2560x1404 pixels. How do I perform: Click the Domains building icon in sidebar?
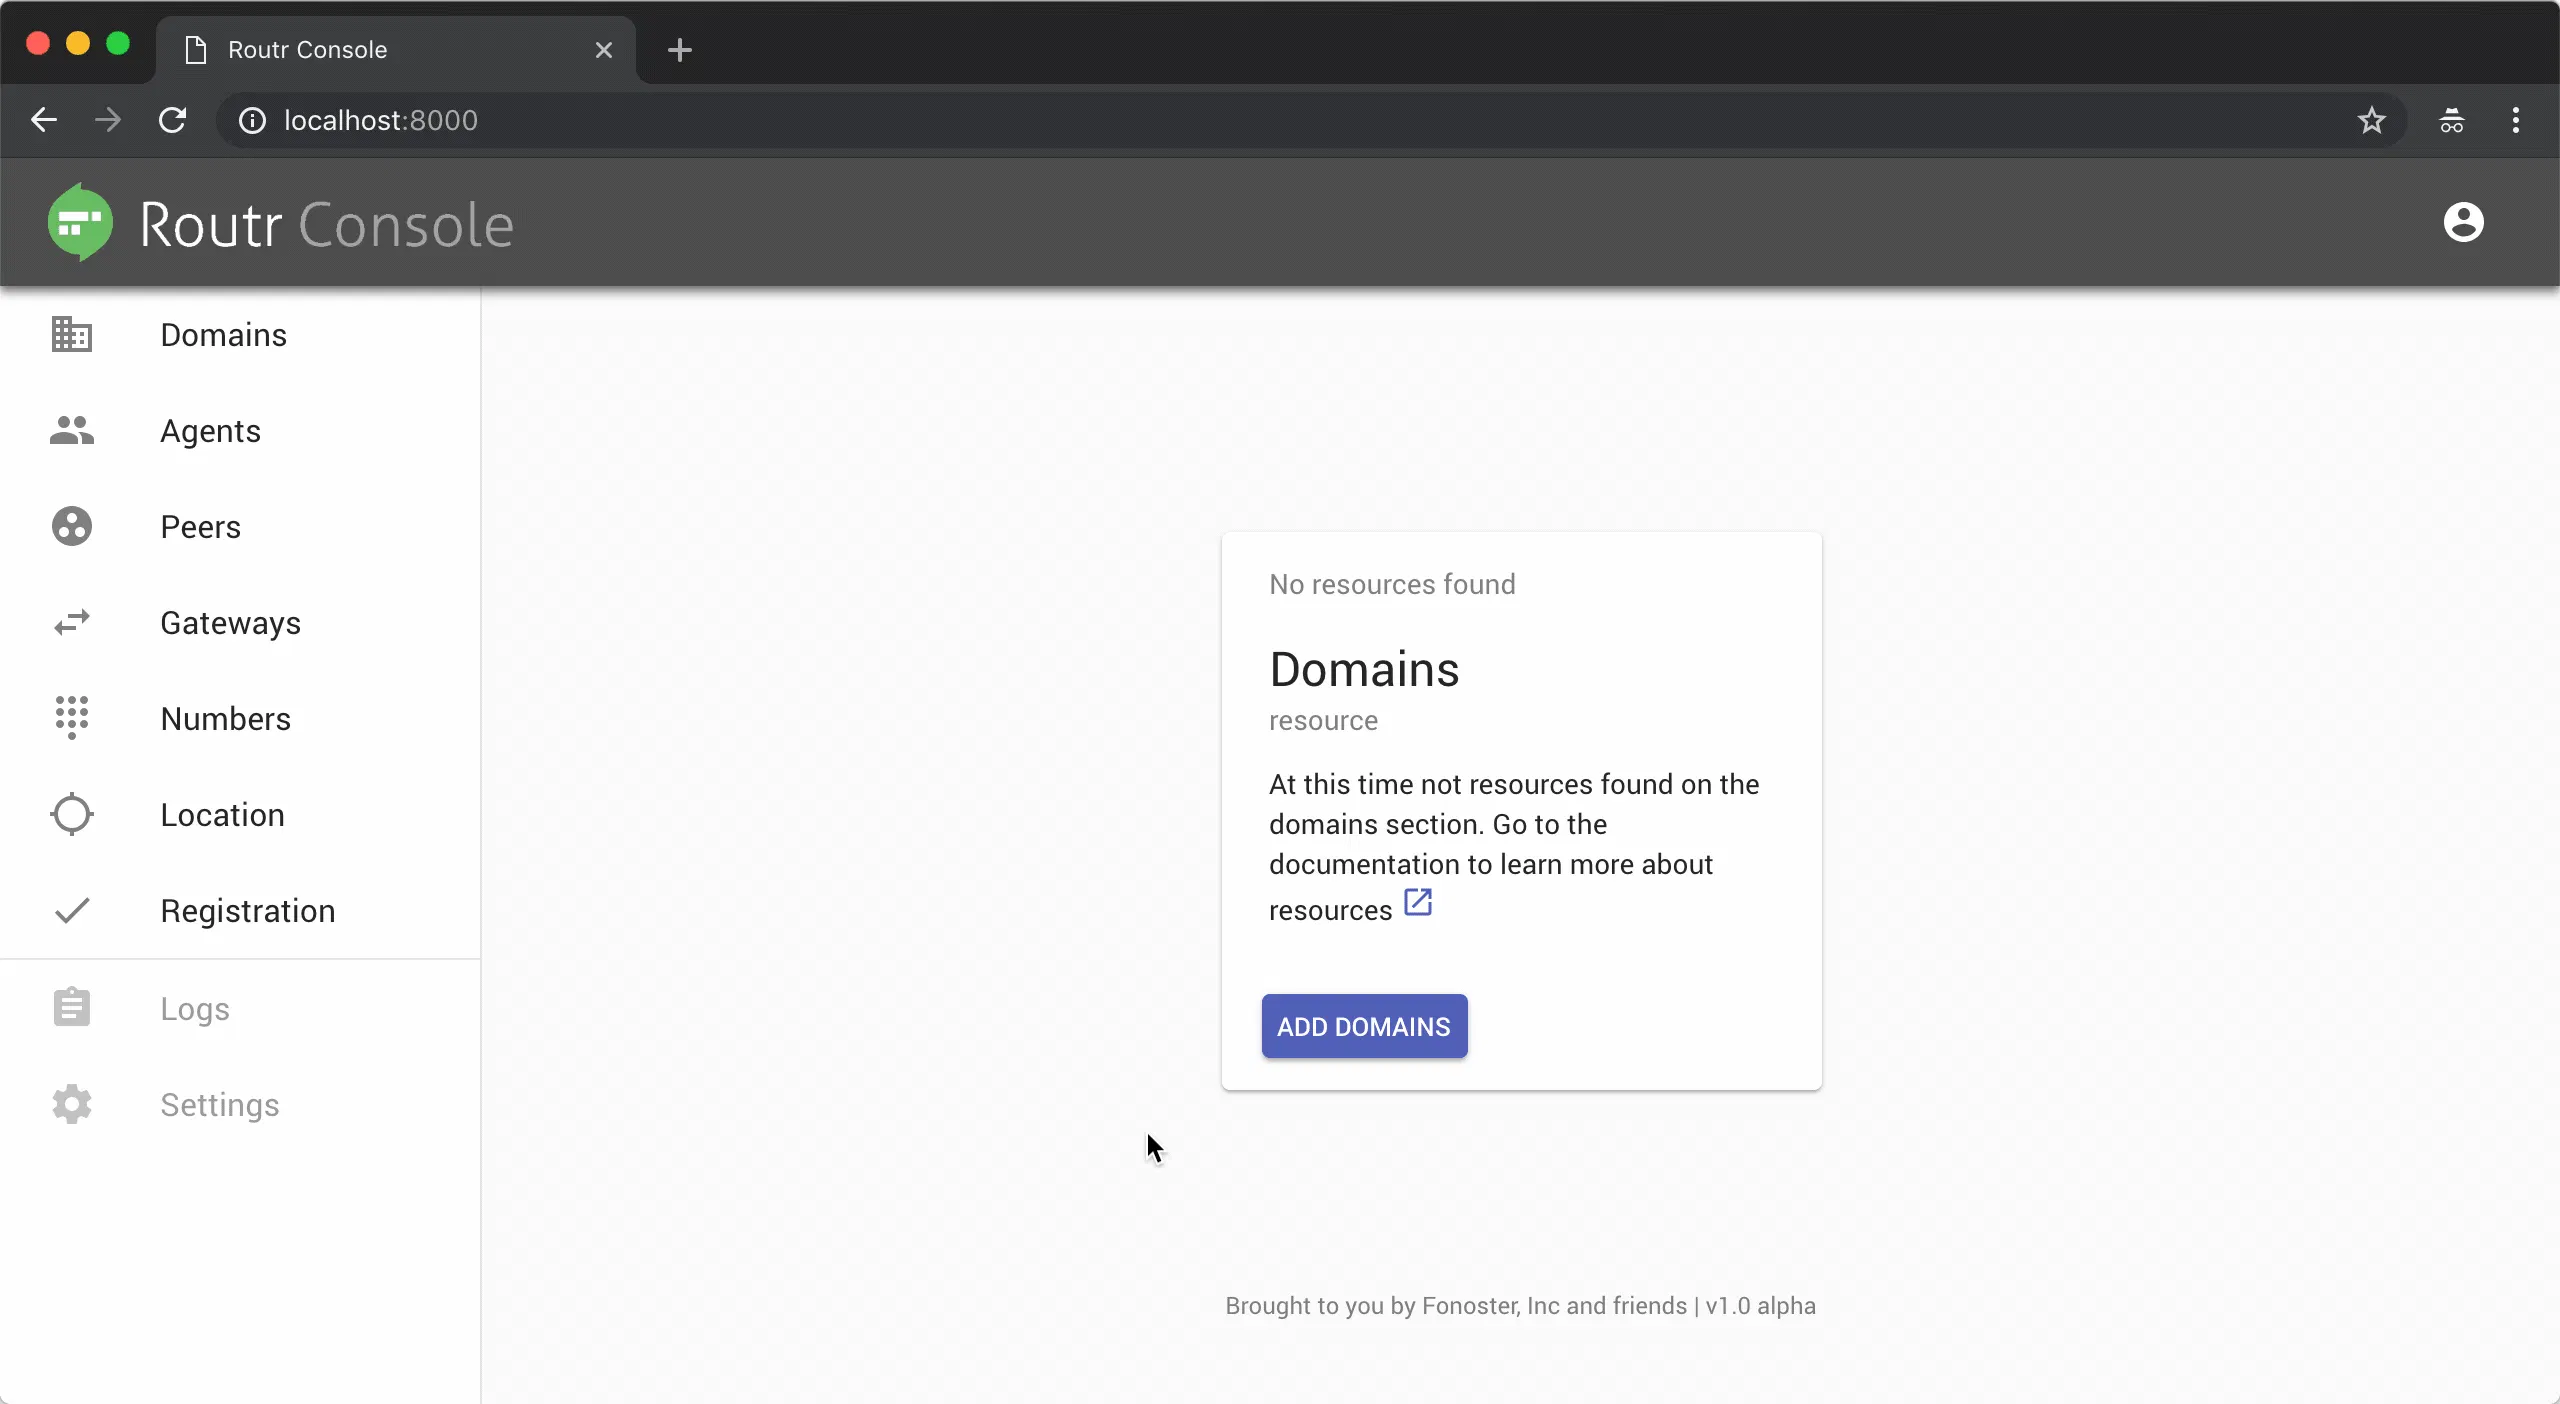tap(72, 335)
